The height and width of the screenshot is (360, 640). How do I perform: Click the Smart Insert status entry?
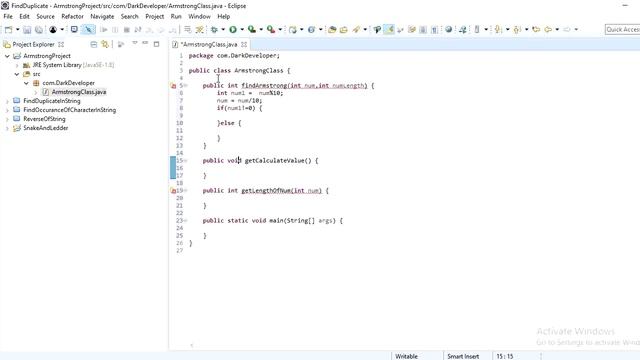[463, 356]
